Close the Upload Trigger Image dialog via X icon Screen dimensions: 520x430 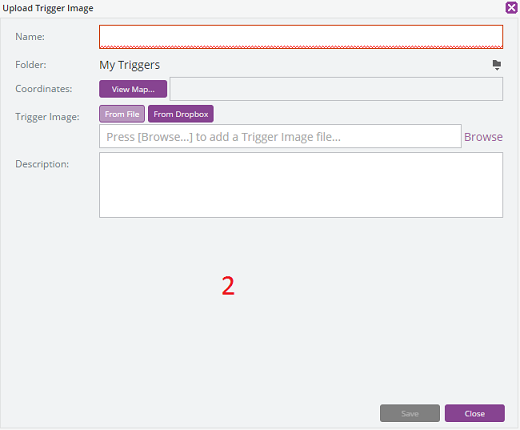pyautogui.click(x=511, y=7)
